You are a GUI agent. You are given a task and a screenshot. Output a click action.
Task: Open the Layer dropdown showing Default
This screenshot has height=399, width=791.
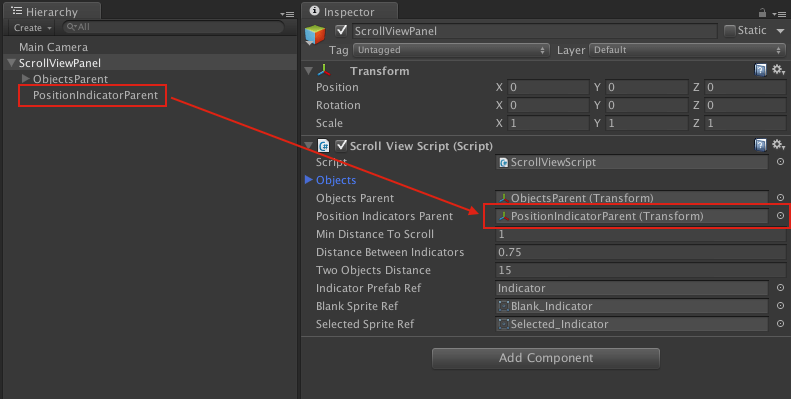[687, 50]
